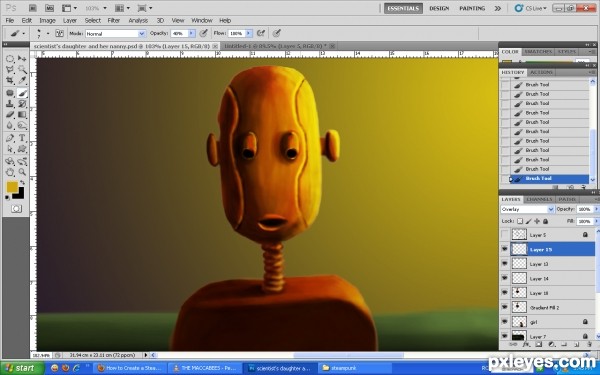Open the Image menu
The height and width of the screenshot is (375, 600).
point(47,20)
